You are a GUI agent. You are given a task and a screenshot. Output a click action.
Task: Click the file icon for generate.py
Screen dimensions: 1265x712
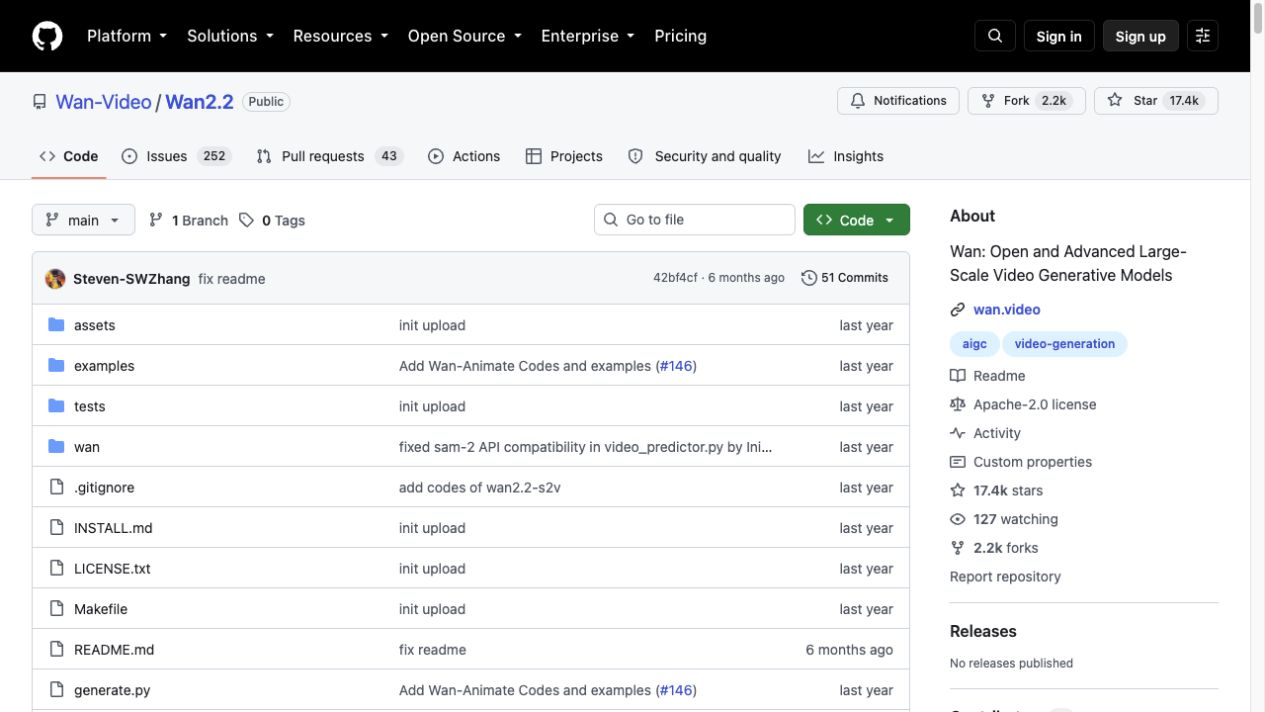tap(56, 690)
